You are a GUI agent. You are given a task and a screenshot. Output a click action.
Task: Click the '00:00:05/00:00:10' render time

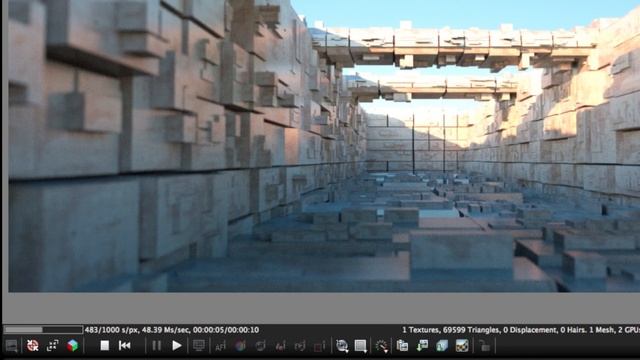226,330
